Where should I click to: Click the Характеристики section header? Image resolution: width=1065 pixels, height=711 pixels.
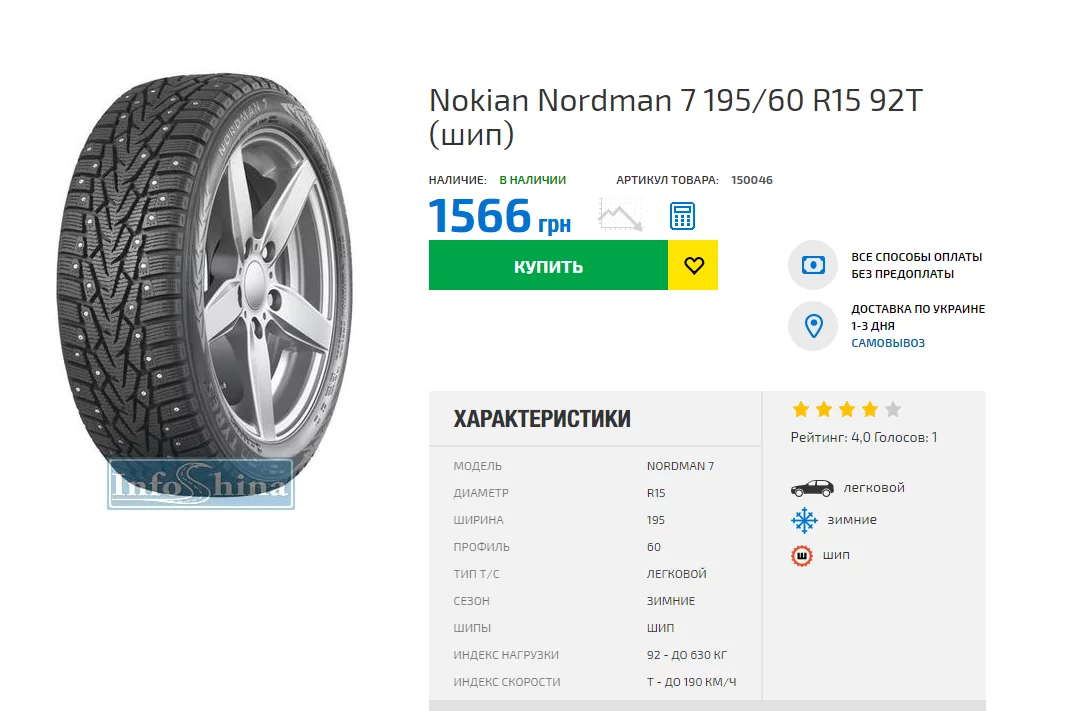[x=542, y=419]
